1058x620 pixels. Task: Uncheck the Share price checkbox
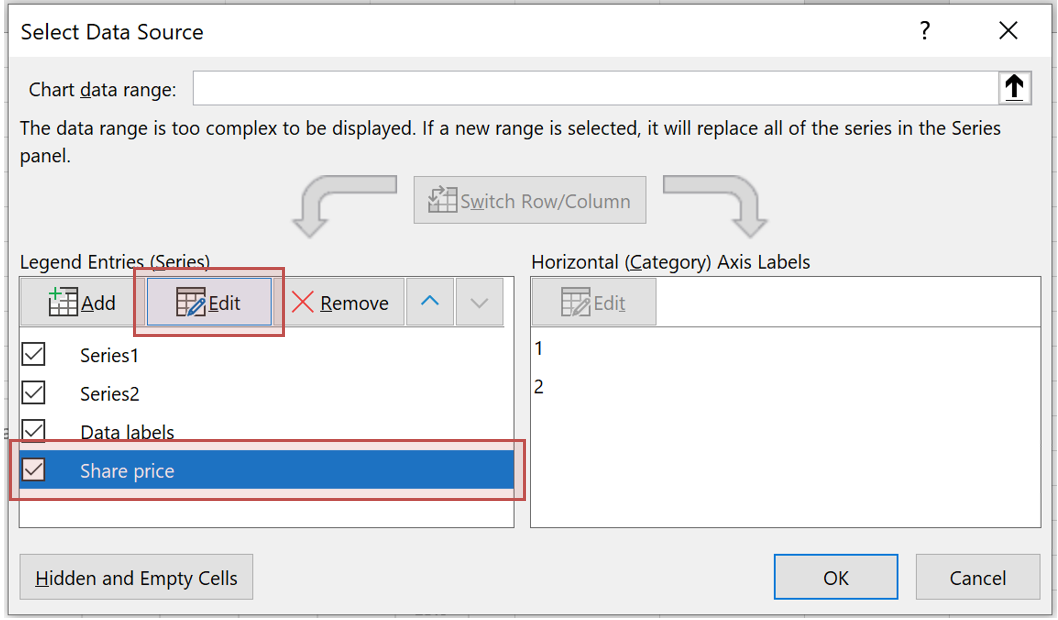click(34, 470)
